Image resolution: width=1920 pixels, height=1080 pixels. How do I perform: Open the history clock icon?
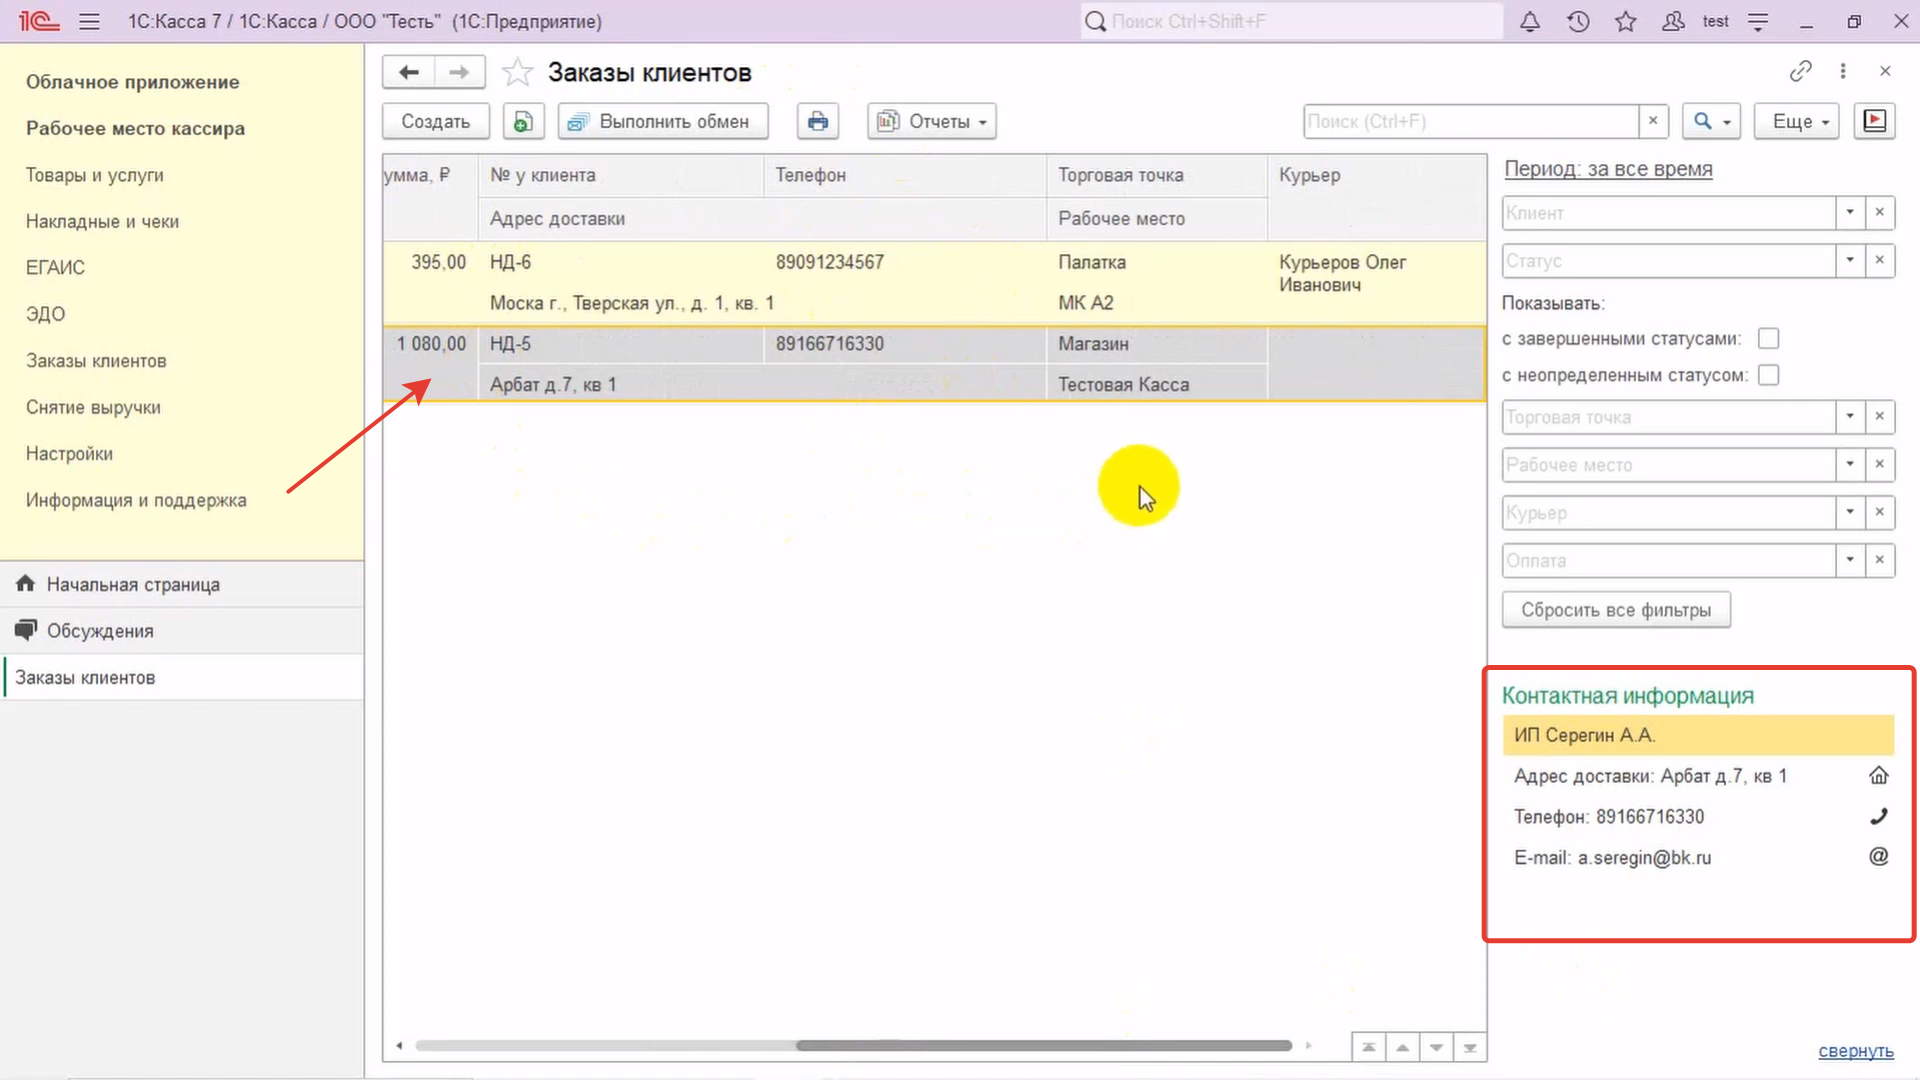1578,21
